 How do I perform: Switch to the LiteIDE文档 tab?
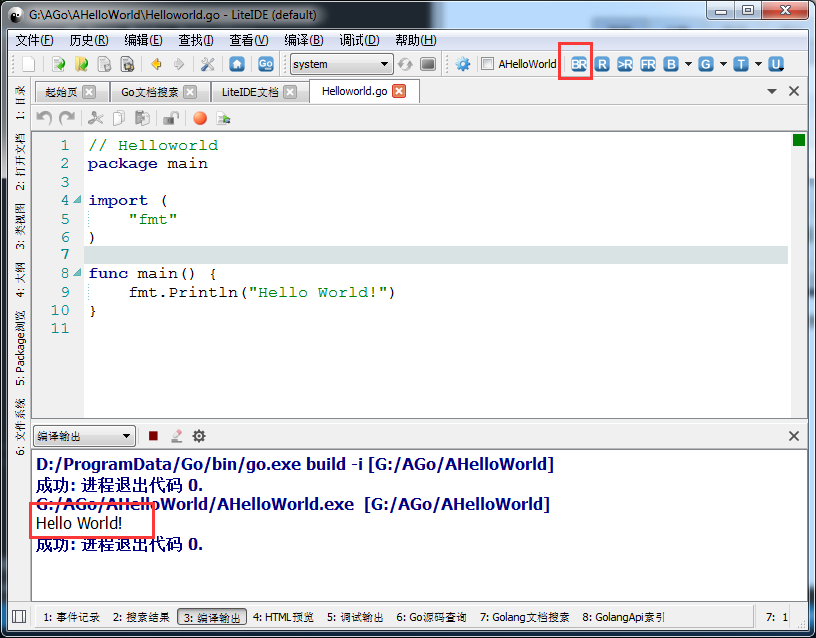[x=250, y=92]
